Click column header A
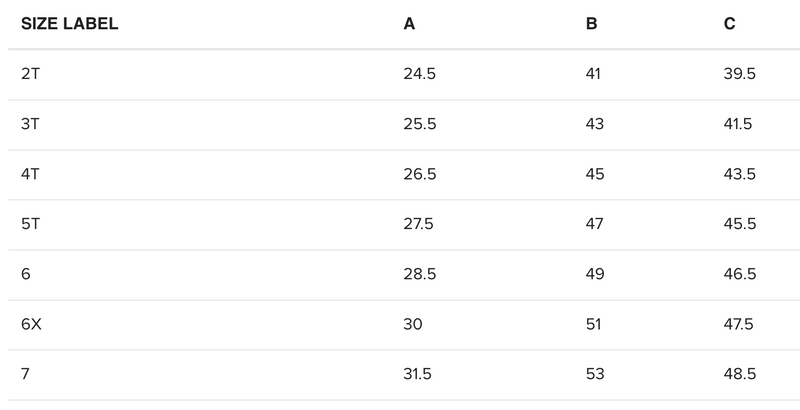 pyautogui.click(x=409, y=24)
